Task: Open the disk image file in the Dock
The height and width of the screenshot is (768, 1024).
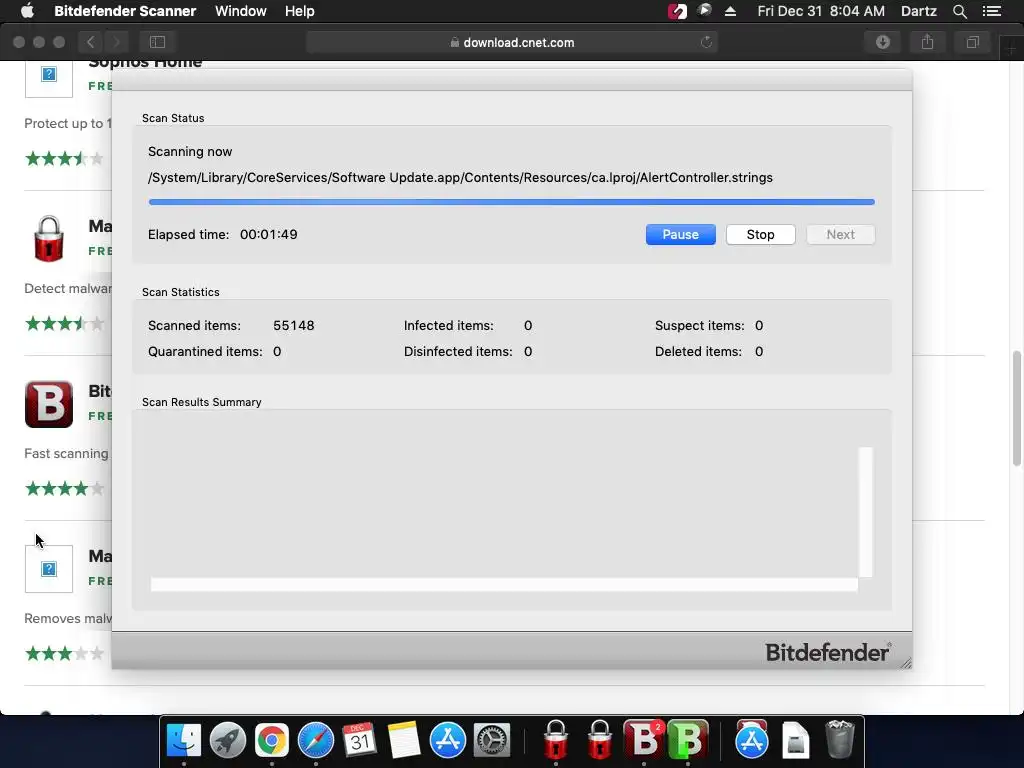Action: 795,741
